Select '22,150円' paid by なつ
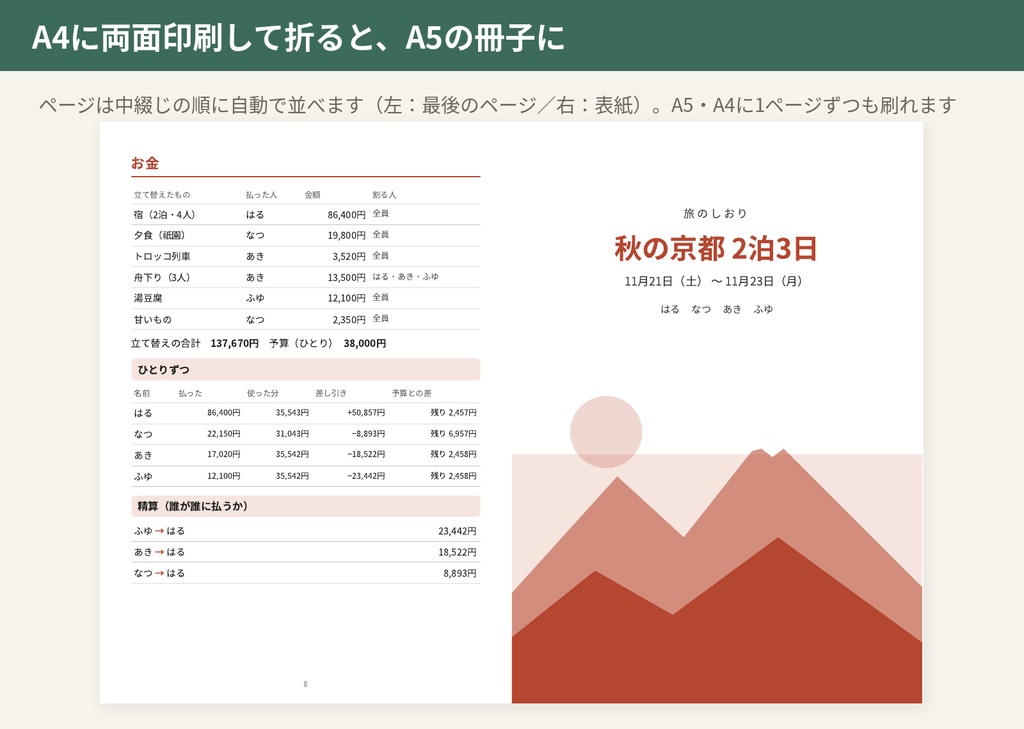The height and width of the screenshot is (729, 1024). tap(223, 434)
